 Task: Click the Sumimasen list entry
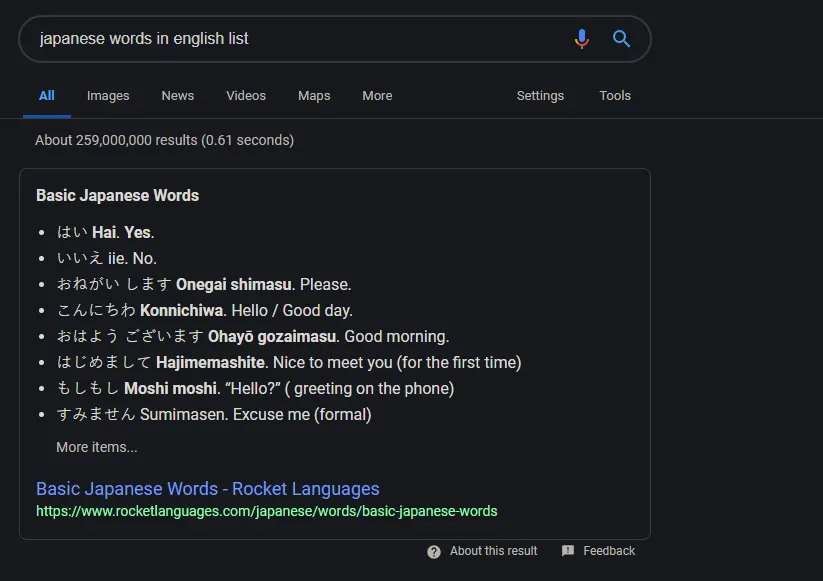(214, 414)
